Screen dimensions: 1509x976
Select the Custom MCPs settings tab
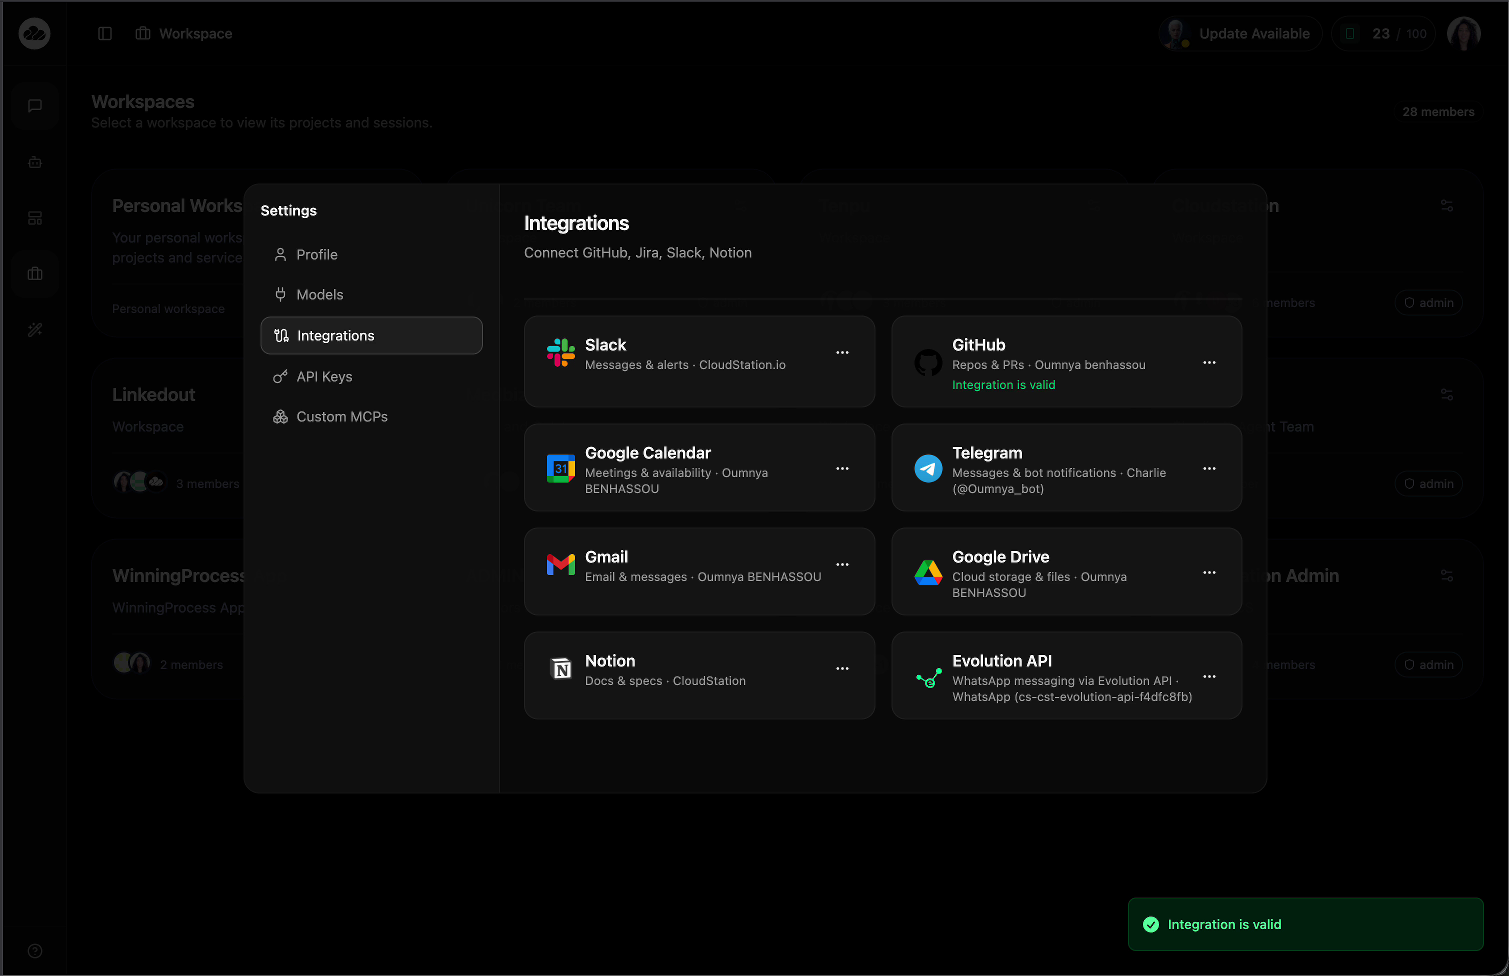coord(371,417)
